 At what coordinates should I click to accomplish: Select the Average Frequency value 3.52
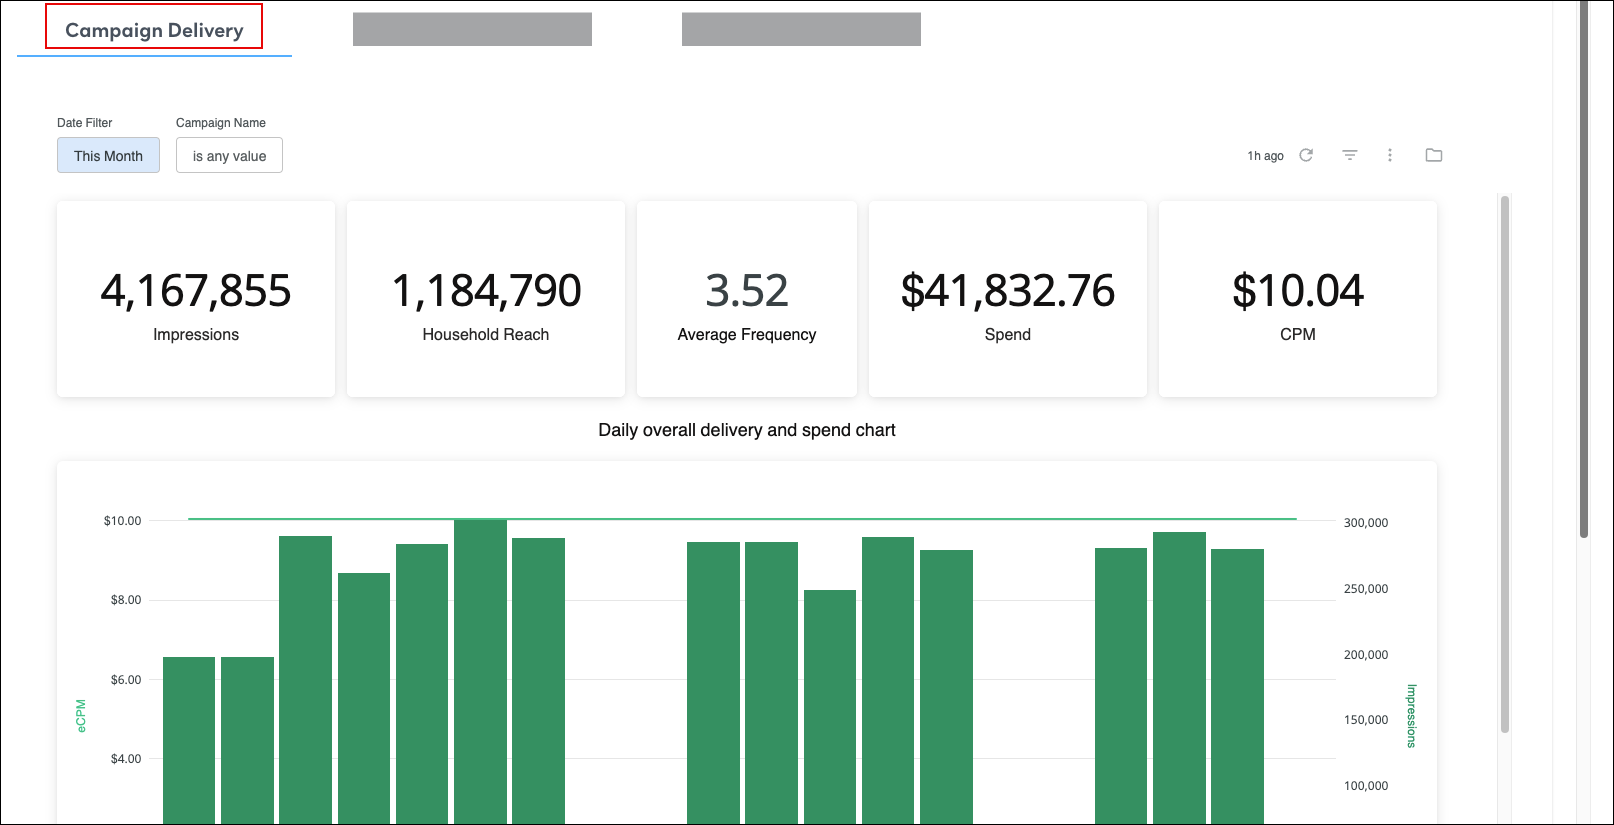pyautogui.click(x=747, y=291)
